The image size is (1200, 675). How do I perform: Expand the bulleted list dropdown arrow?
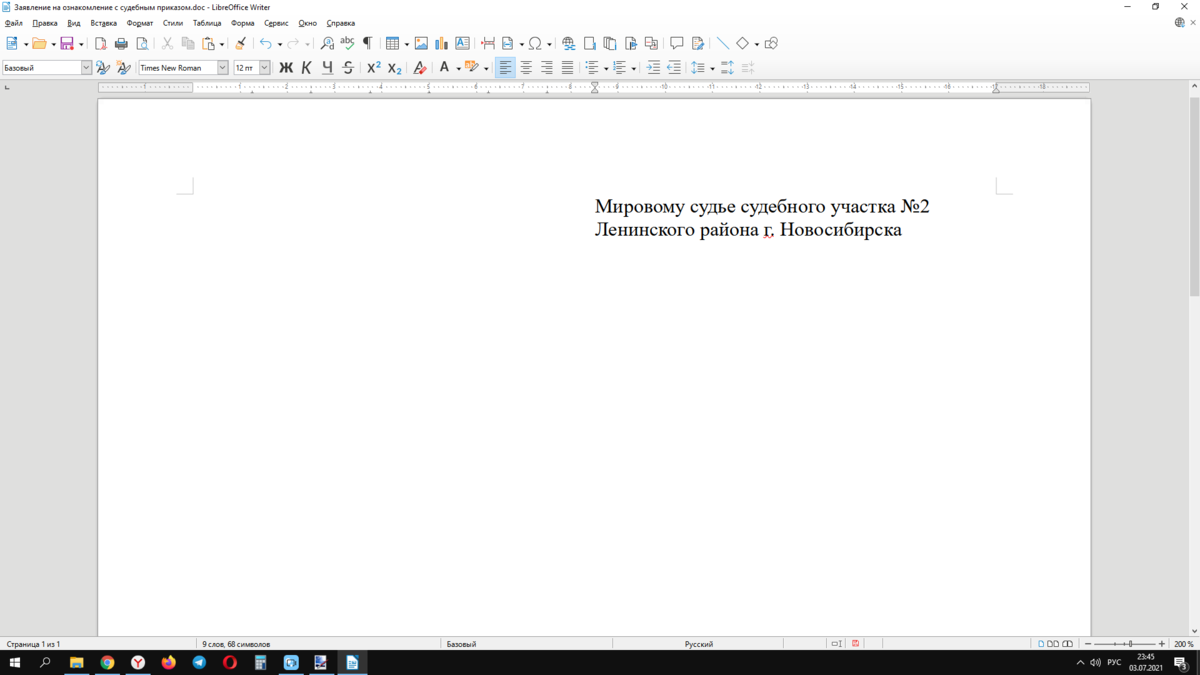tap(606, 68)
